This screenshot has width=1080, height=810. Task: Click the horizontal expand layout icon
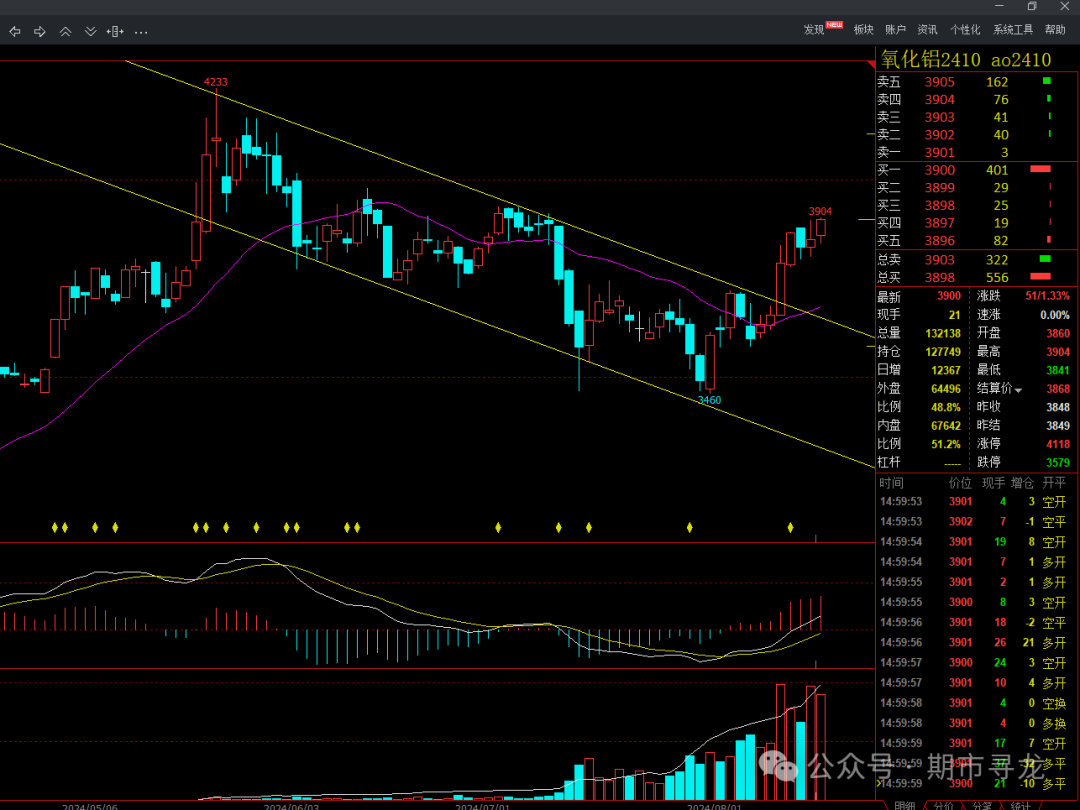tap(115, 32)
